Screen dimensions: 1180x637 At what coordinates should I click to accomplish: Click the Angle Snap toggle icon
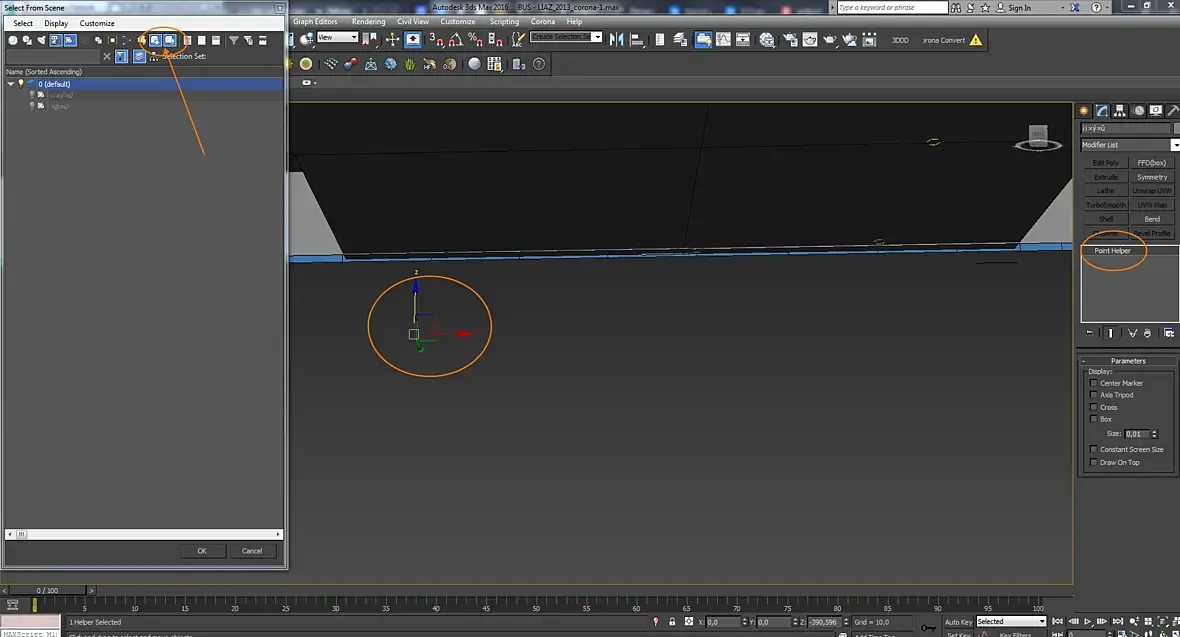[x=456, y=40]
